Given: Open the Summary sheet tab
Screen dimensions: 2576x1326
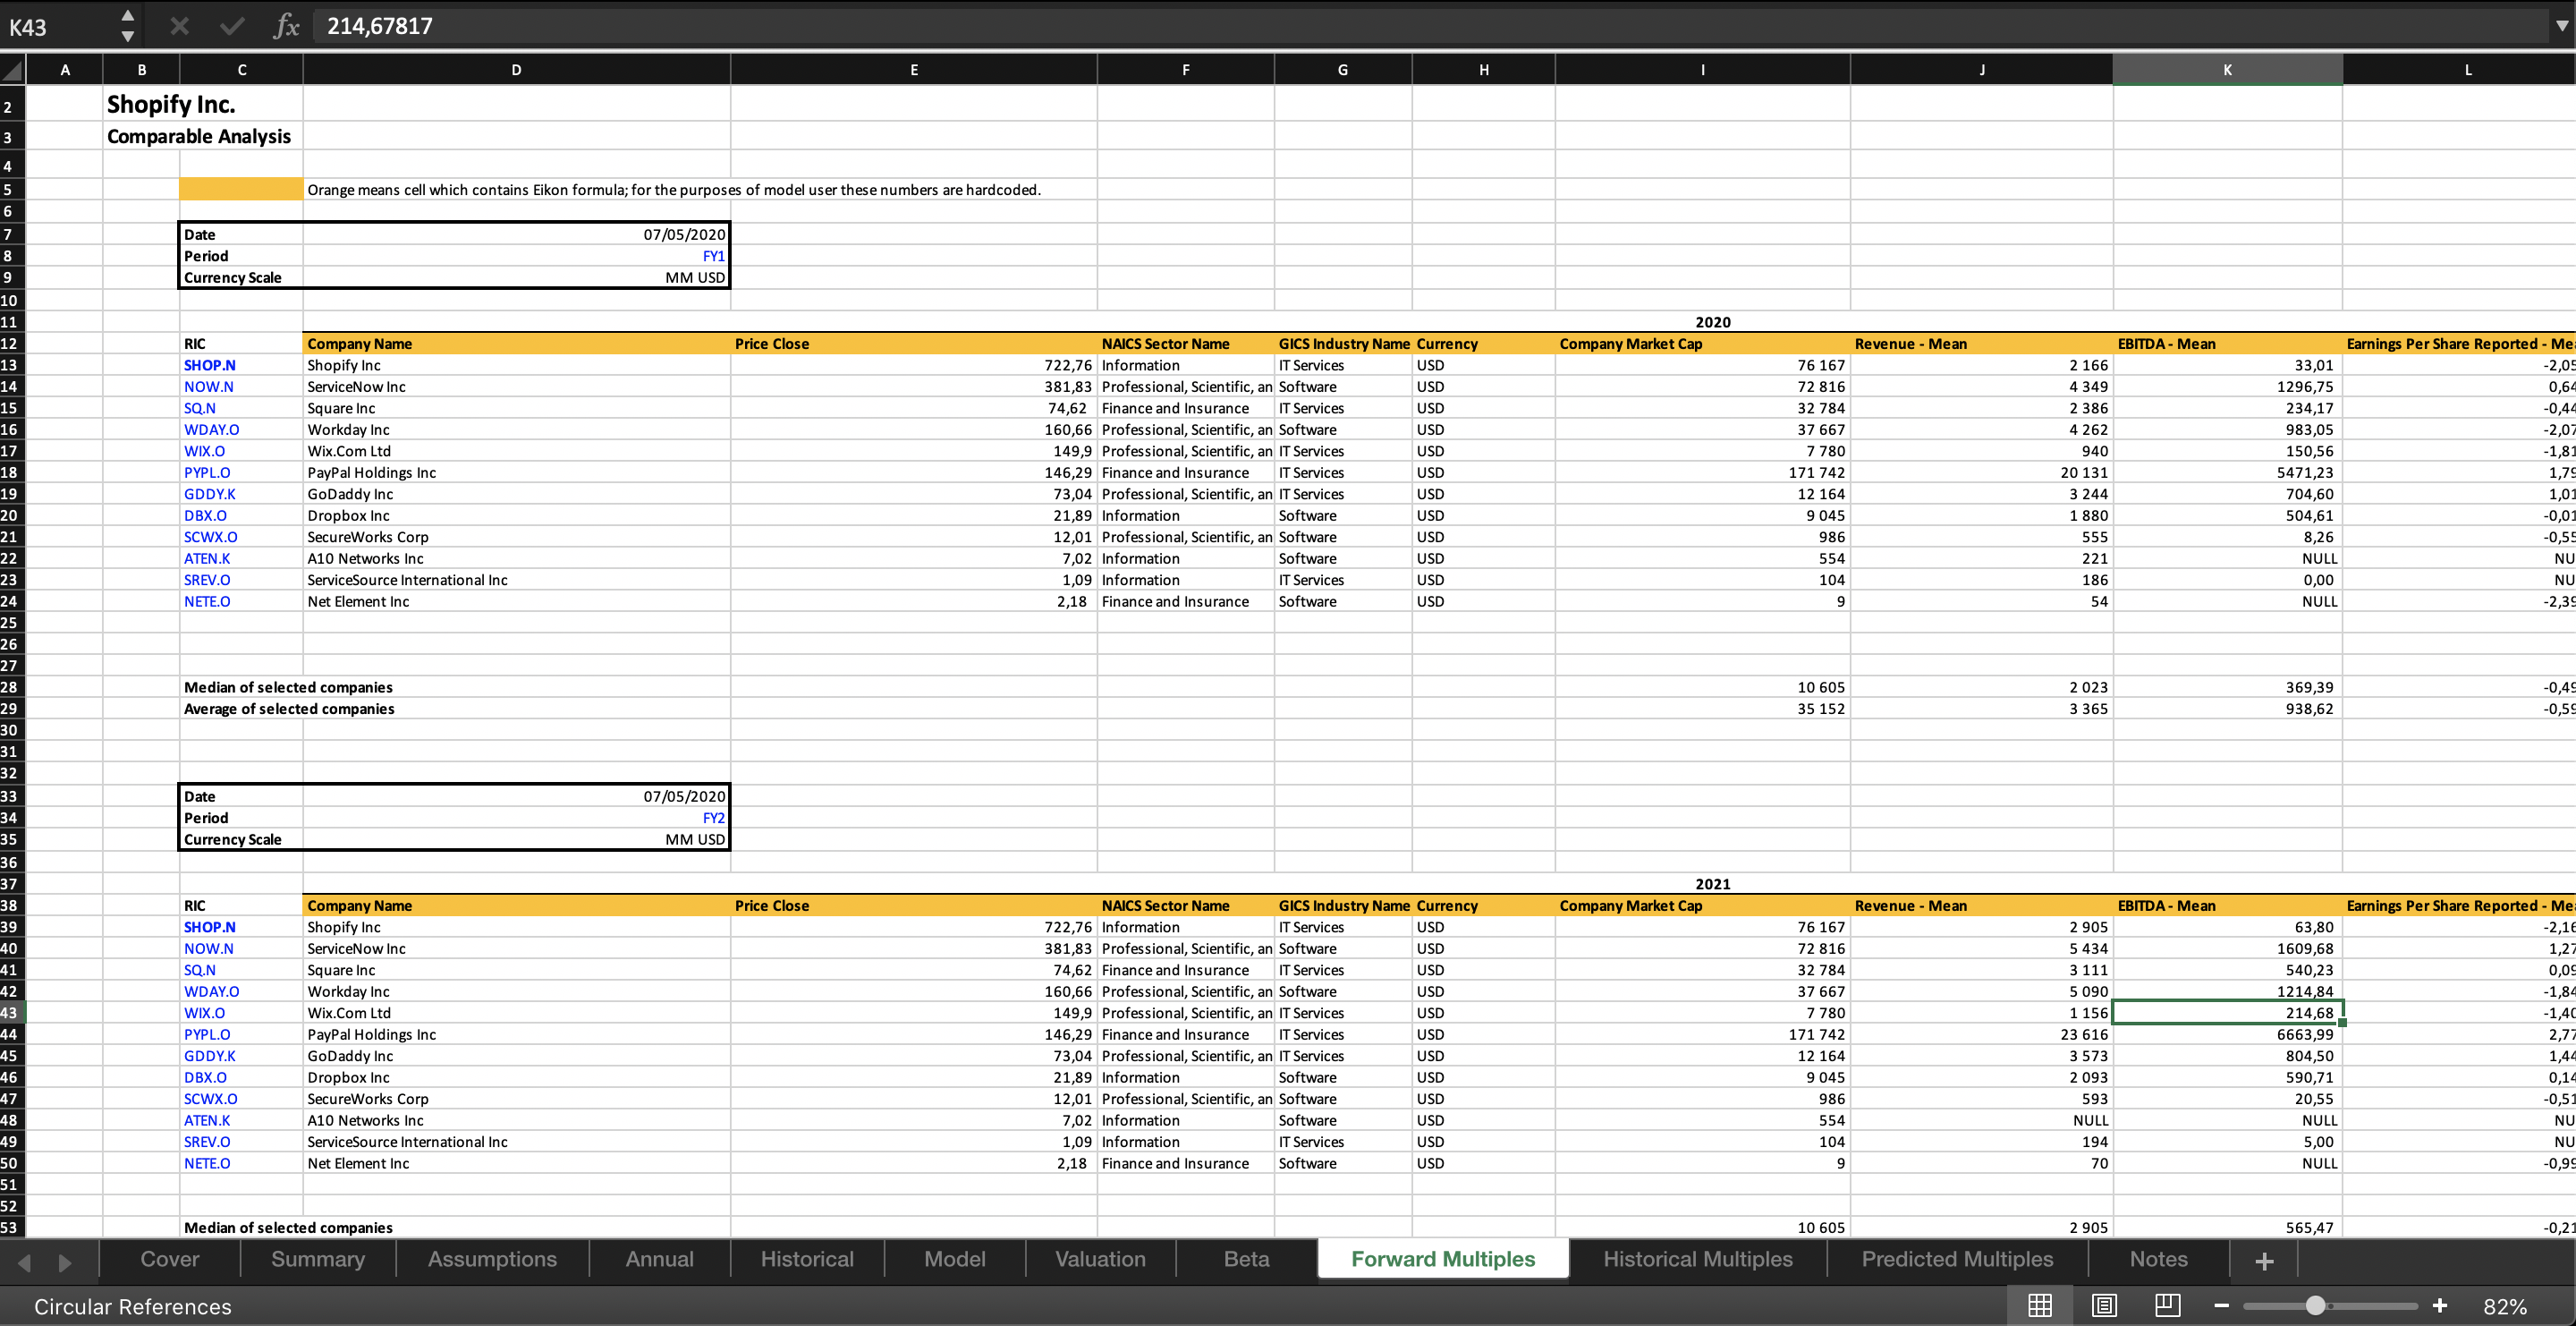Looking at the screenshot, I should pyautogui.click(x=318, y=1259).
